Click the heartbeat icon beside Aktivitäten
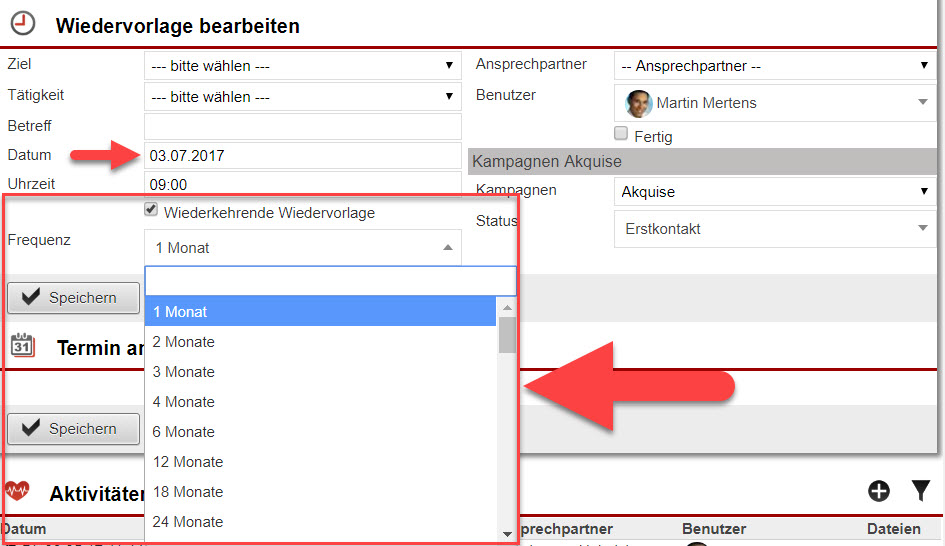The height and width of the screenshot is (546, 945). pyautogui.click(x=17, y=490)
